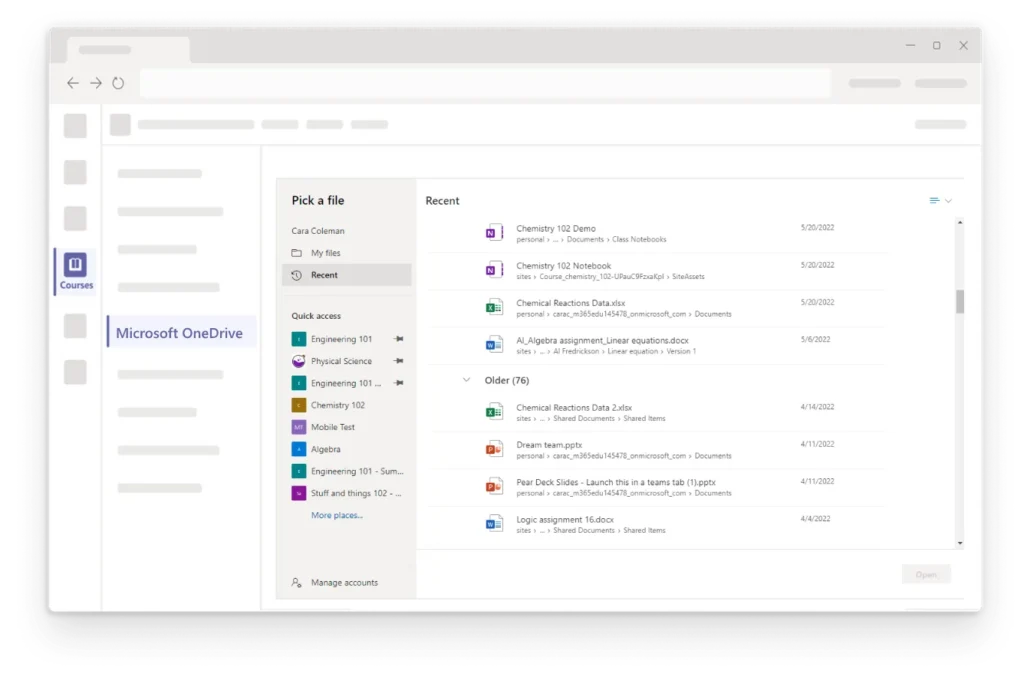This screenshot has height=683, width=1024.
Task: Open the view options chevron next to sort icon
Action: tap(949, 200)
